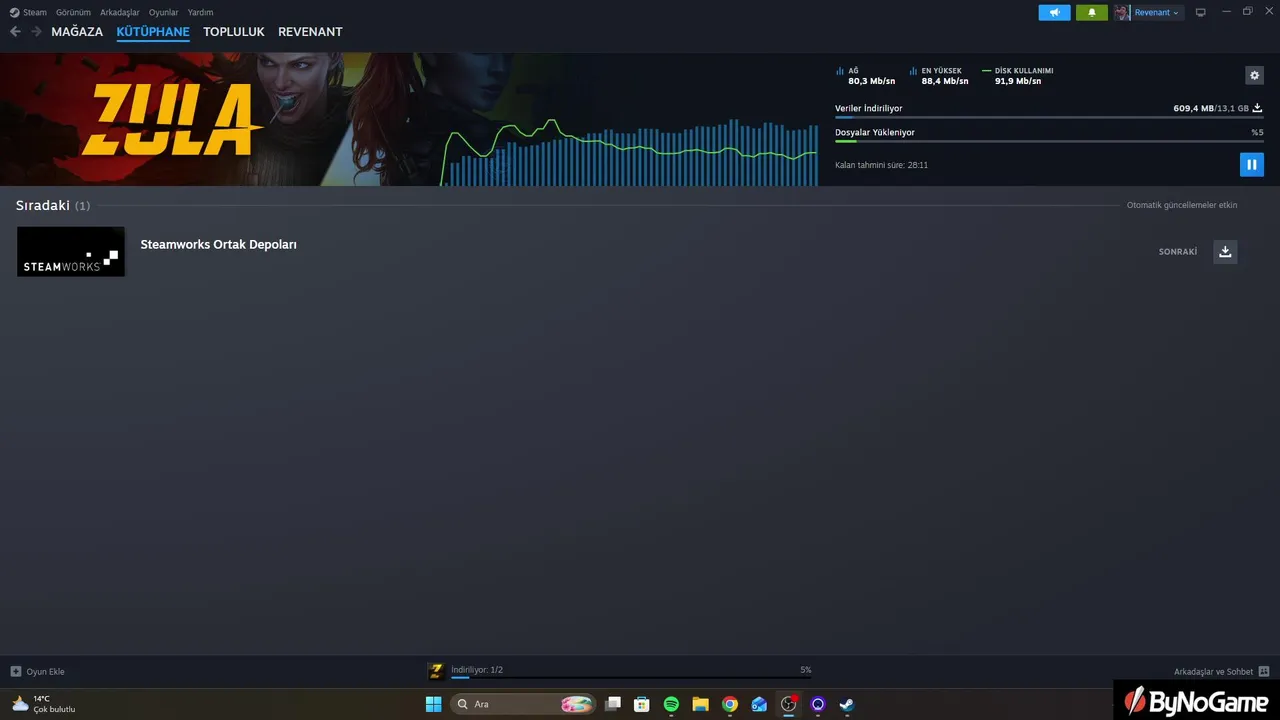Open the Yardım menu
This screenshot has height=720, width=1280.
[x=200, y=12]
